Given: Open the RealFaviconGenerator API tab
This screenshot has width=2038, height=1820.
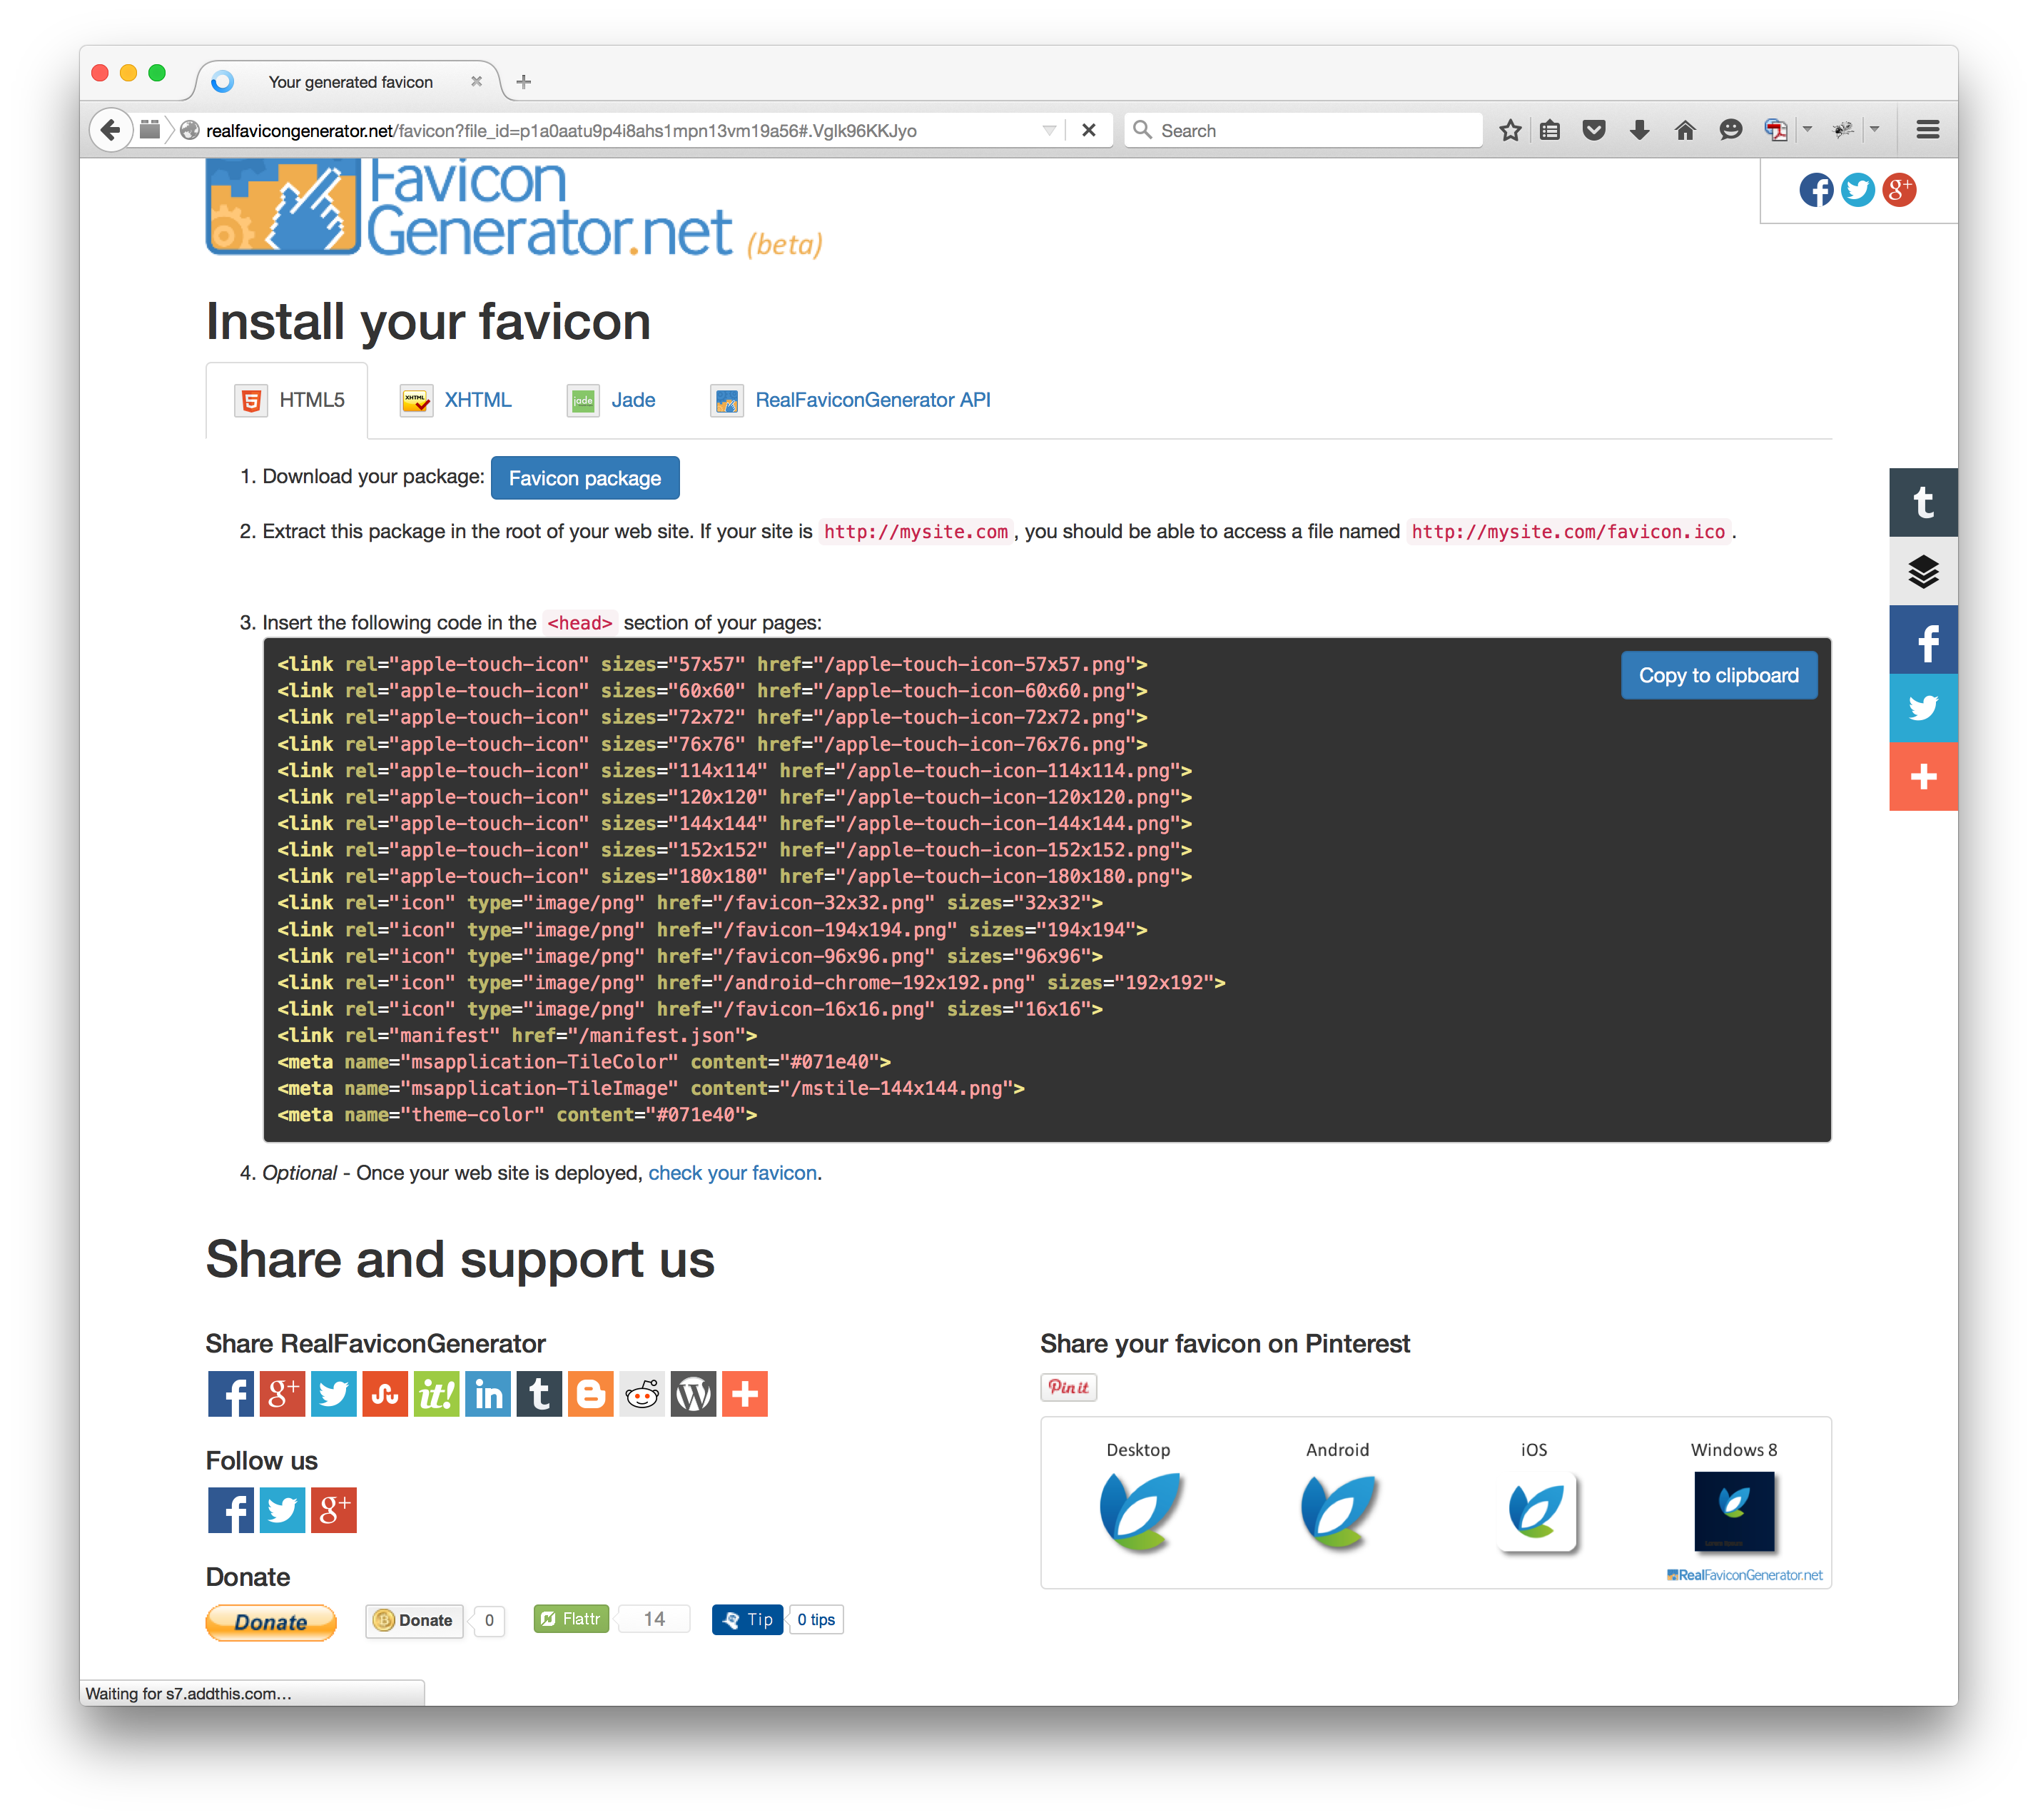Looking at the screenshot, I should point(873,400).
